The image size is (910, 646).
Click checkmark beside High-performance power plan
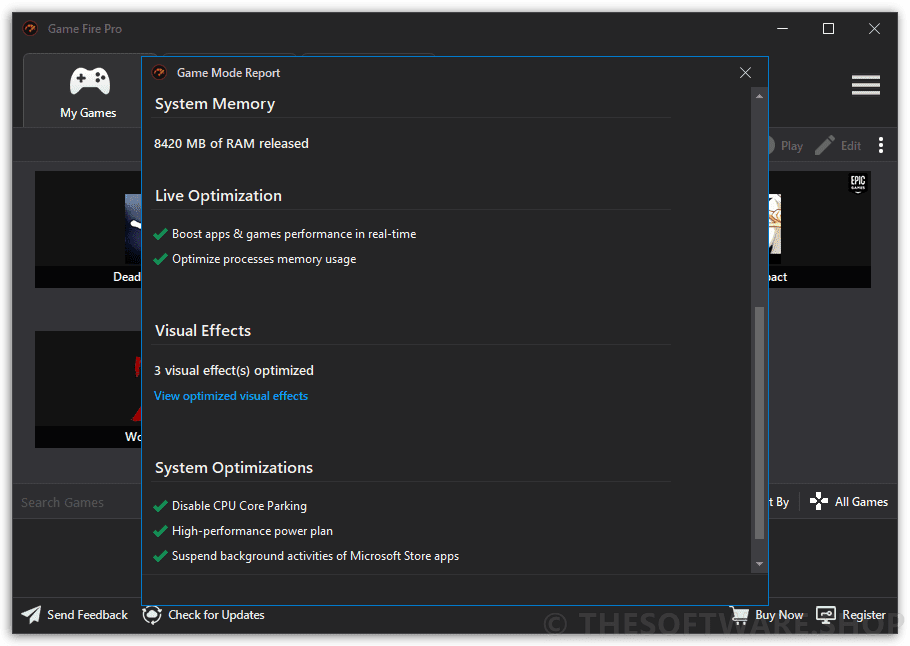coord(160,531)
